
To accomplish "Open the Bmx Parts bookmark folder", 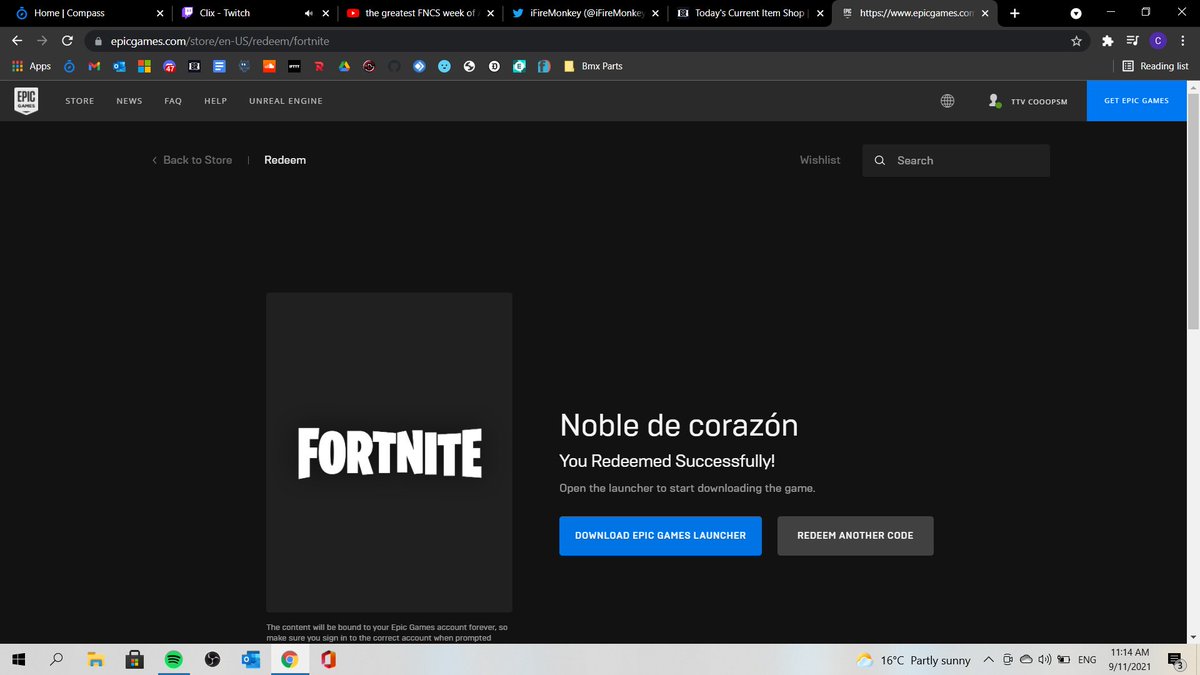I will pos(593,66).
